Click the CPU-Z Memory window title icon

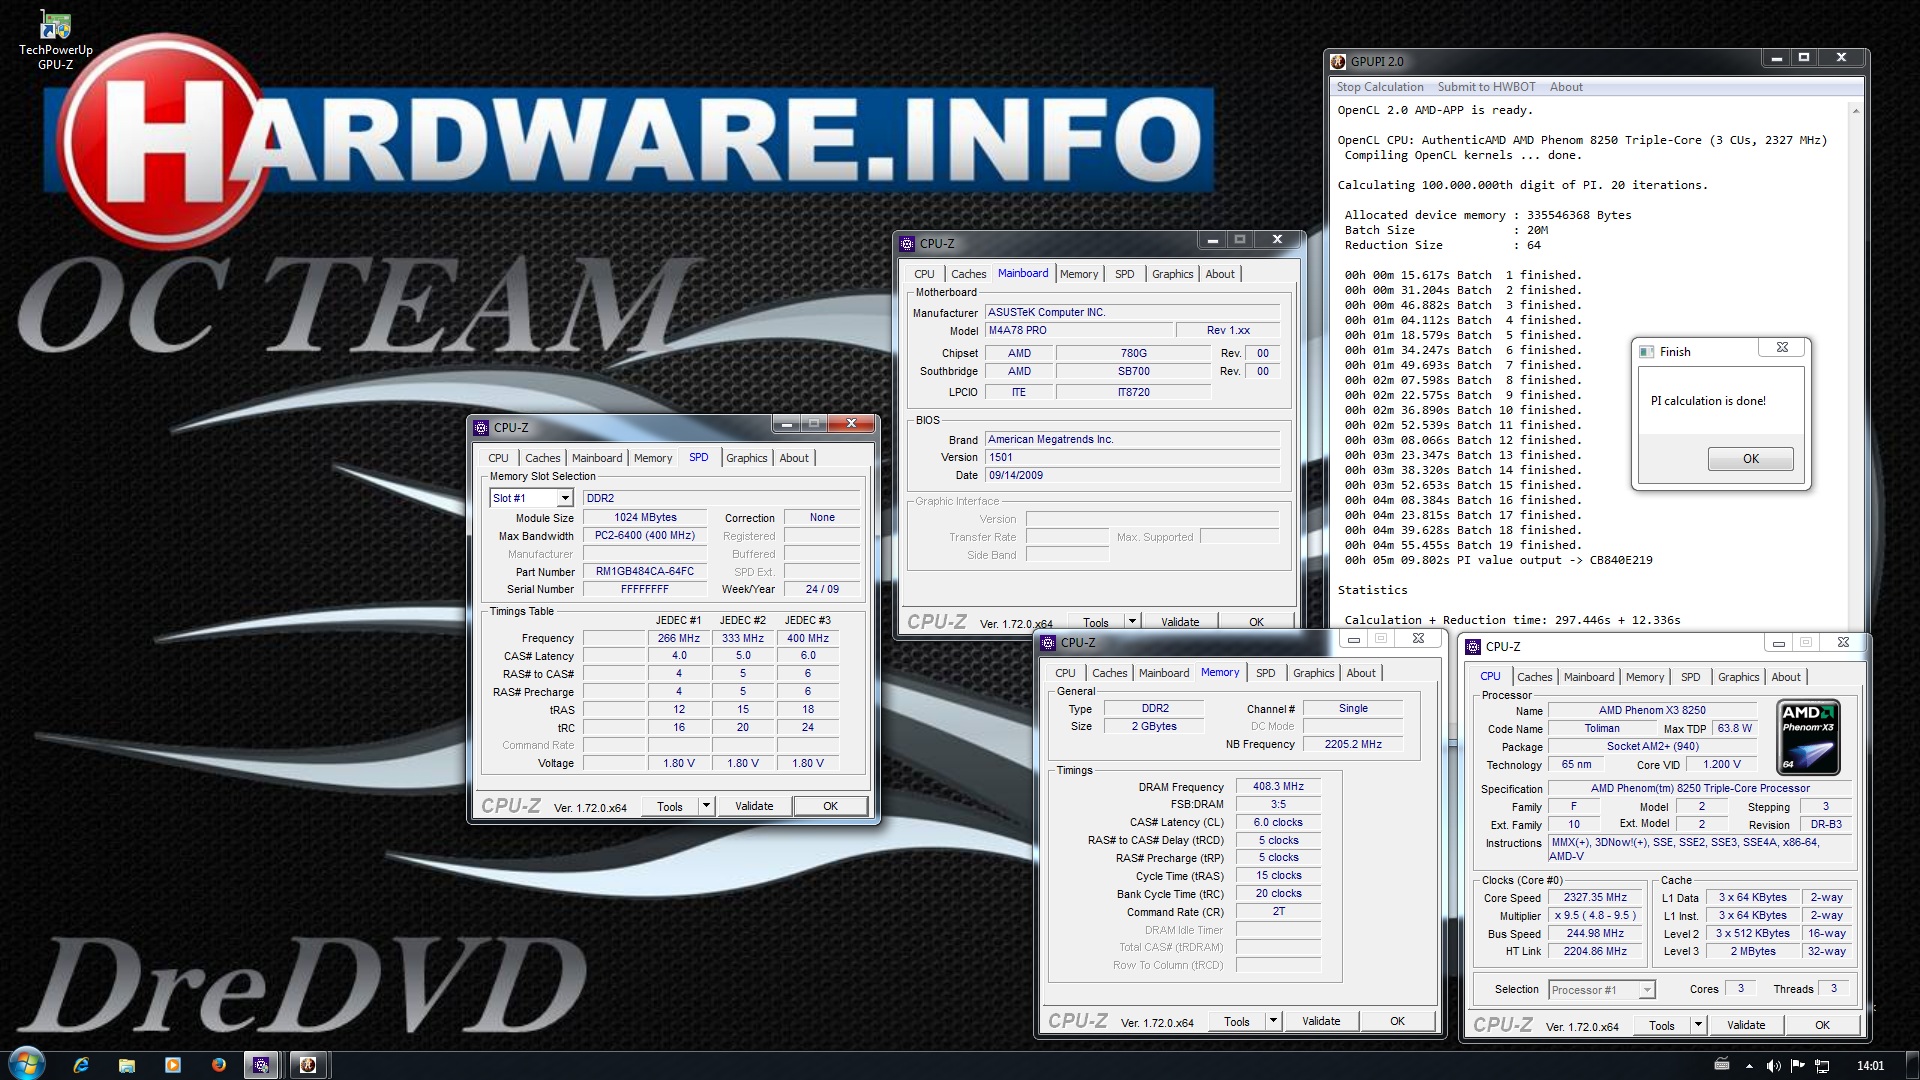point(1048,643)
